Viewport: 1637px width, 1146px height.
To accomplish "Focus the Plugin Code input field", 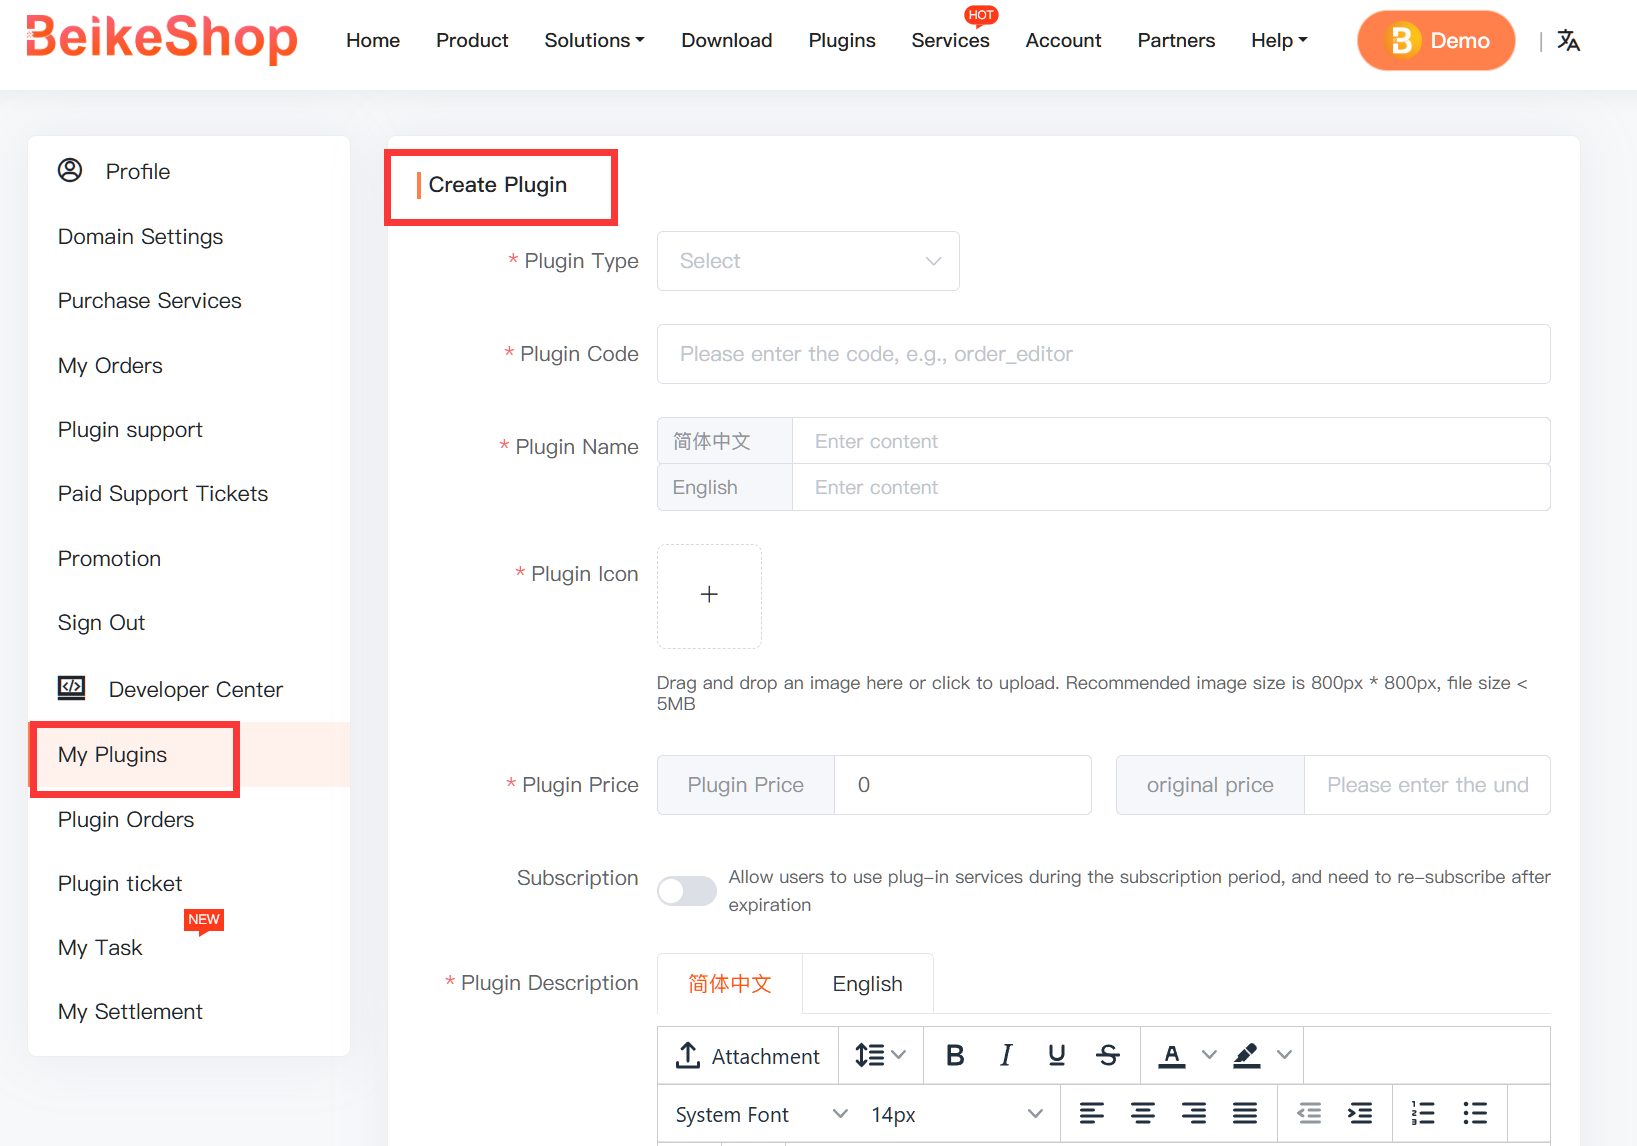I will tap(1103, 354).
